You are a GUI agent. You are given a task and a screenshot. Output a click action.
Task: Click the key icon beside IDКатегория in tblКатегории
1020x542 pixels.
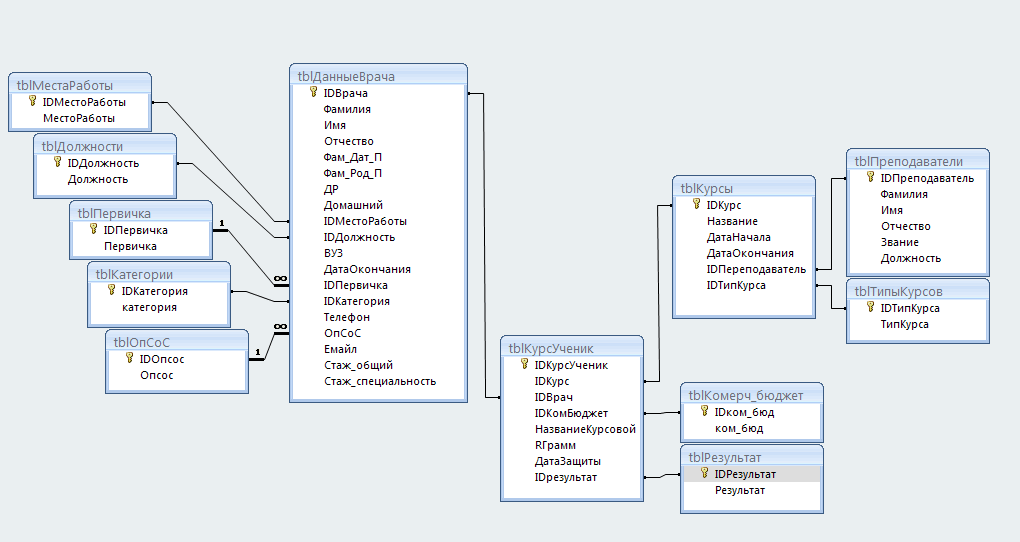(111, 290)
